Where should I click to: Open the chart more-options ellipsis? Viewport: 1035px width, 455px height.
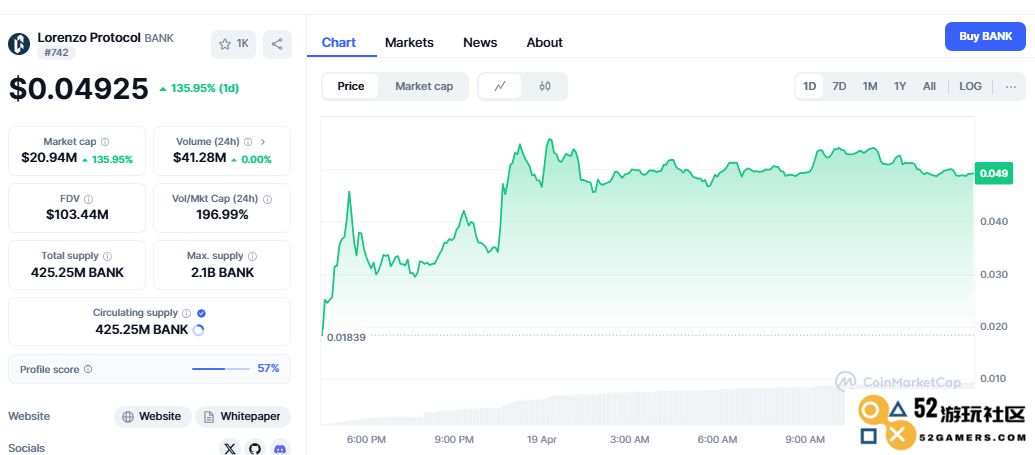coord(1011,87)
